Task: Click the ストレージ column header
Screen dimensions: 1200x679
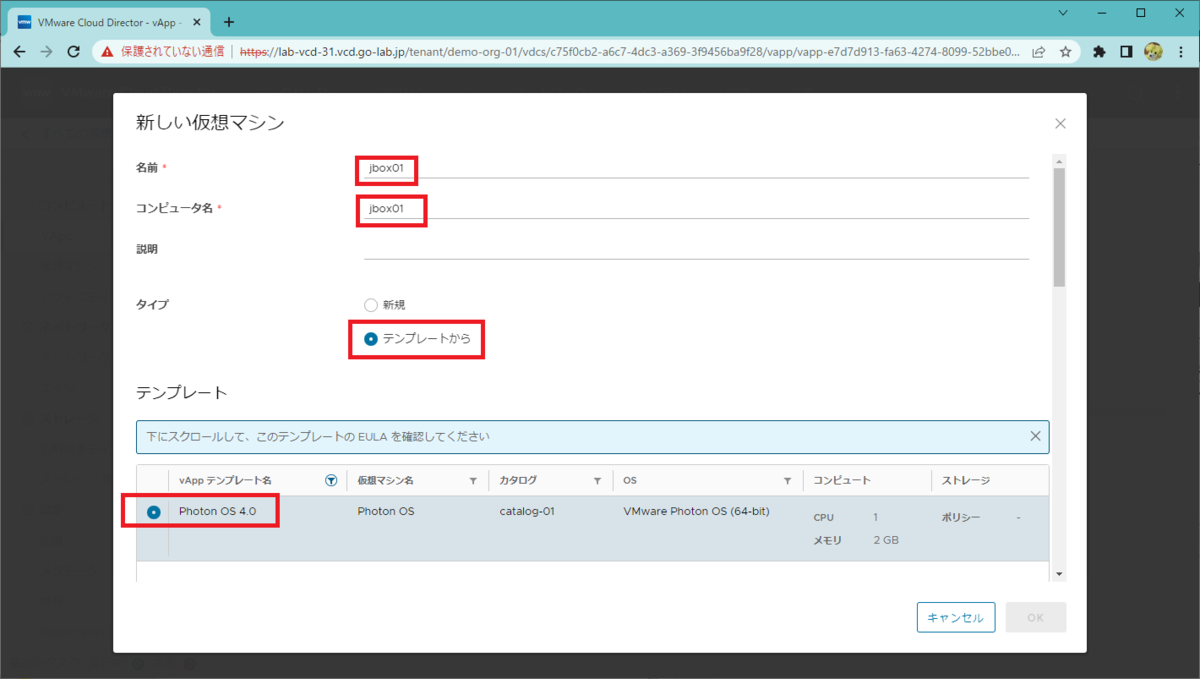Action: coord(965,481)
